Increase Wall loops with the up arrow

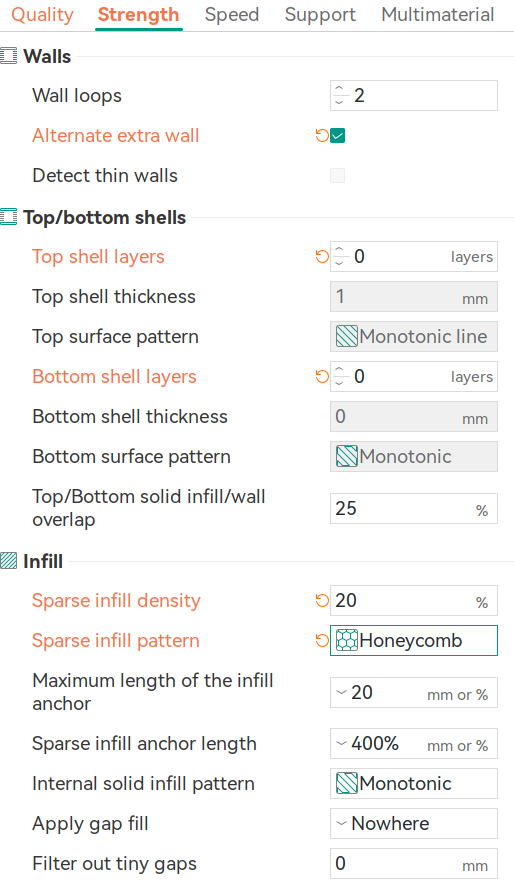click(x=339, y=89)
